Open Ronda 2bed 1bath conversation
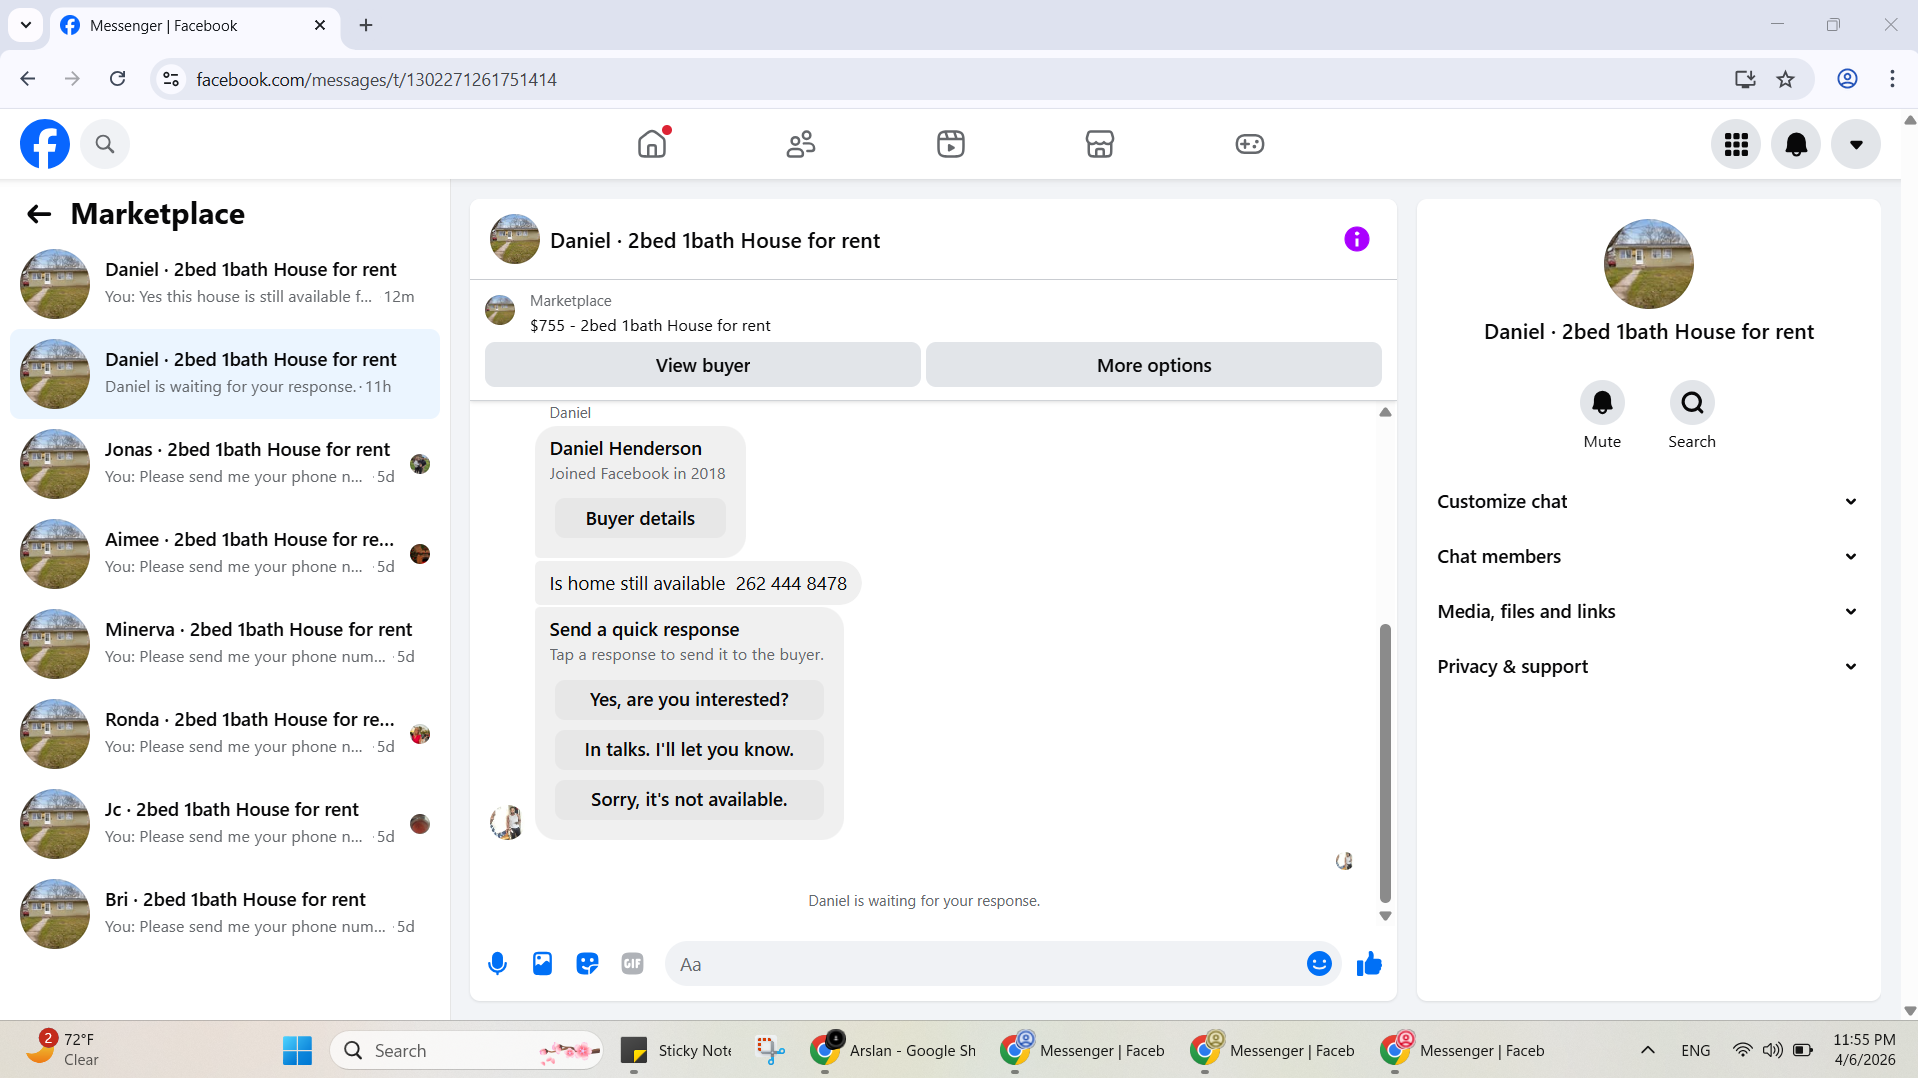Viewport: 1918px width, 1078px height. 225,734
